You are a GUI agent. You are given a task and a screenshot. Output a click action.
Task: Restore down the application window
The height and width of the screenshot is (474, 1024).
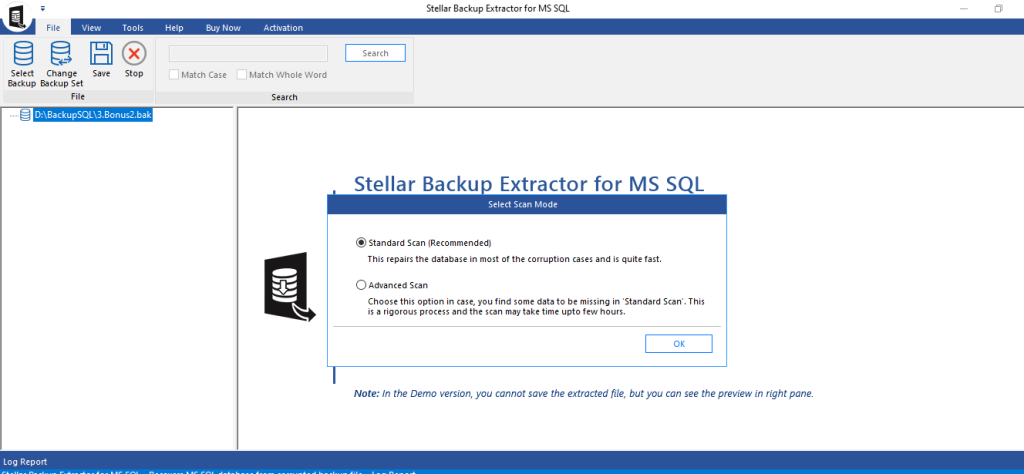998,8
